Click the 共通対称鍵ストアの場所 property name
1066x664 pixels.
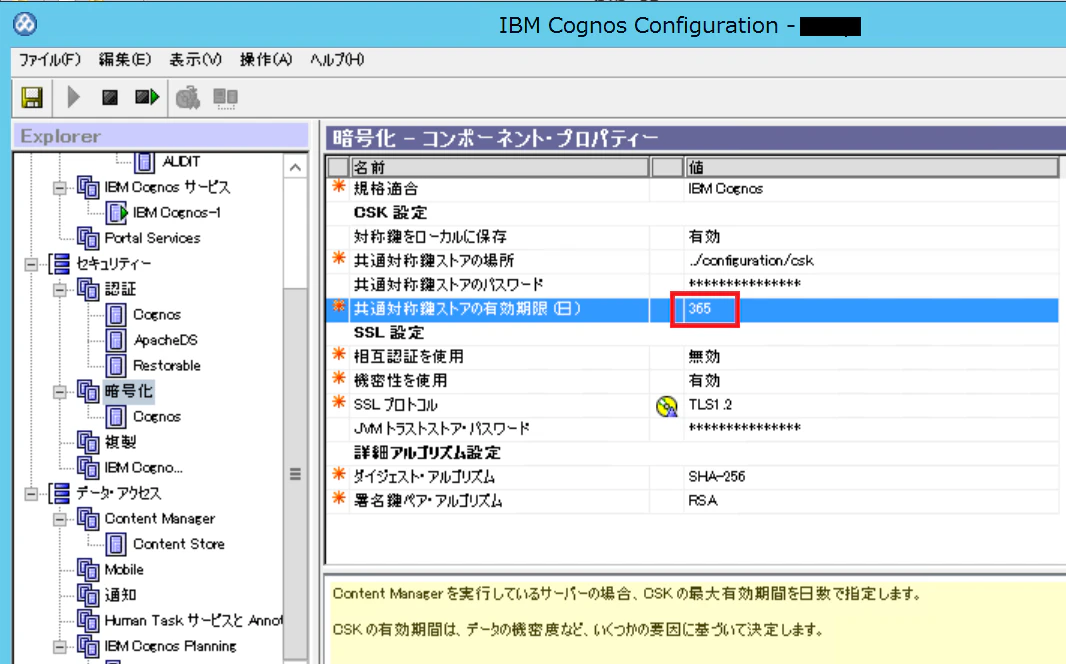(x=434, y=261)
